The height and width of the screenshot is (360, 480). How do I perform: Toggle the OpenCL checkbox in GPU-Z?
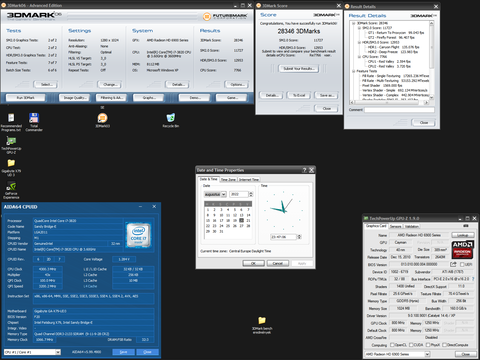click(x=393, y=345)
